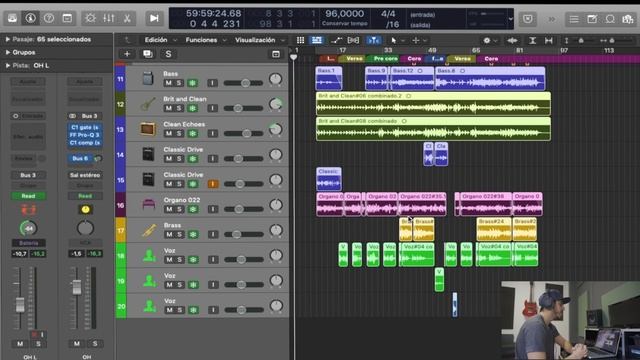The height and width of the screenshot is (360, 640).
Task: Click the Bus 3 input slot
Action: coord(85,116)
